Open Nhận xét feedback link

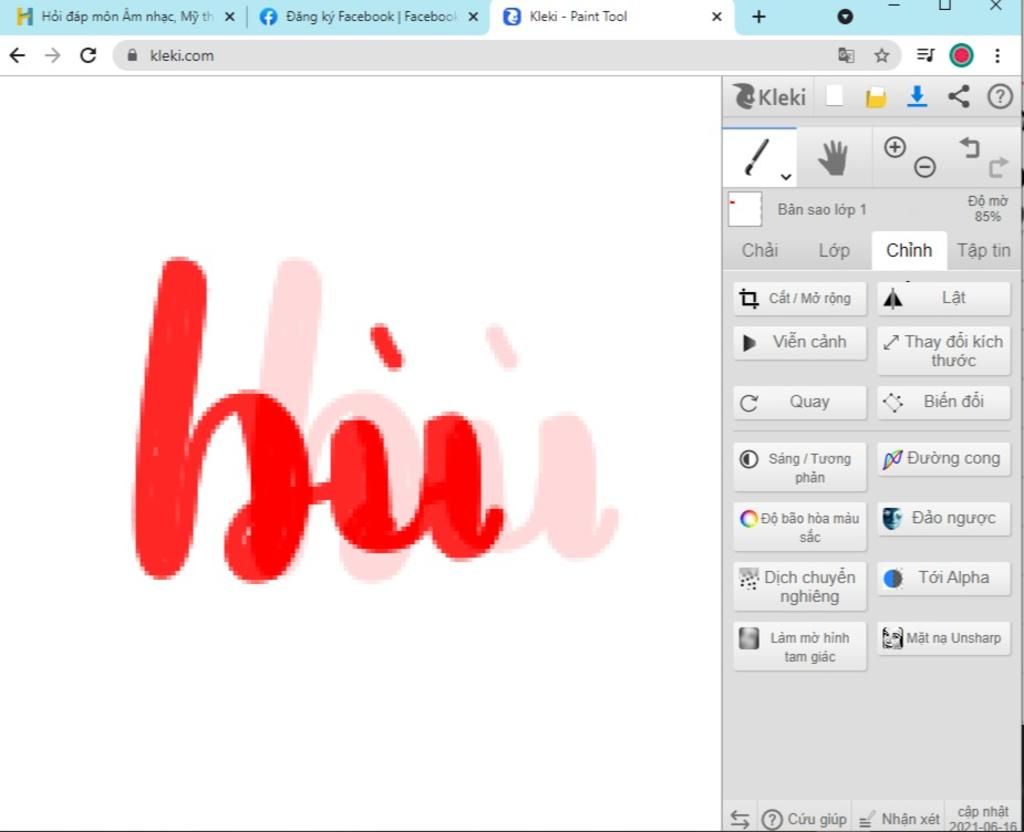point(899,818)
